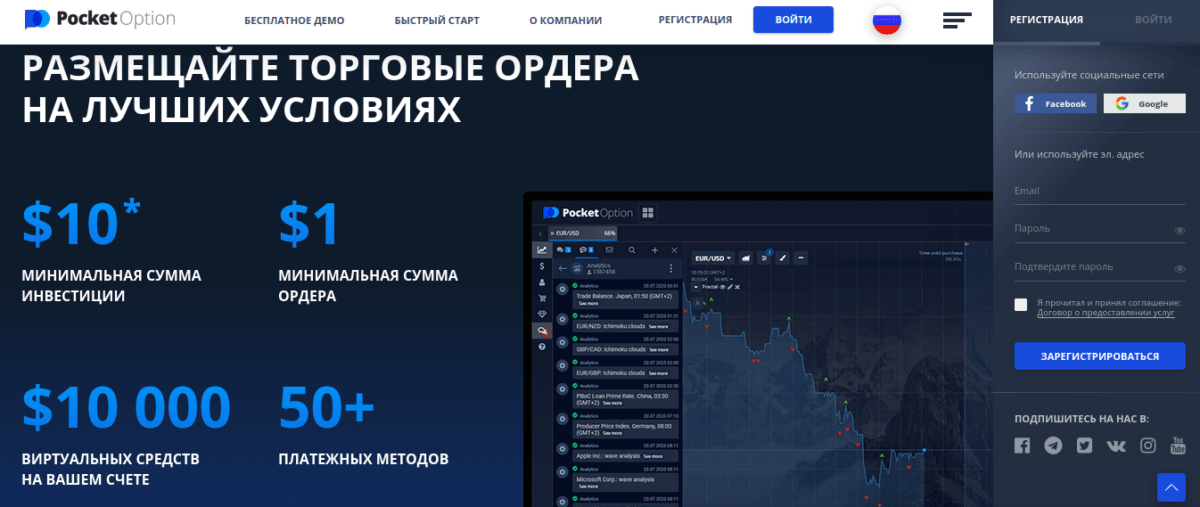
Task: Toggle password visibility eye in Пароль field
Action: 1179,230
